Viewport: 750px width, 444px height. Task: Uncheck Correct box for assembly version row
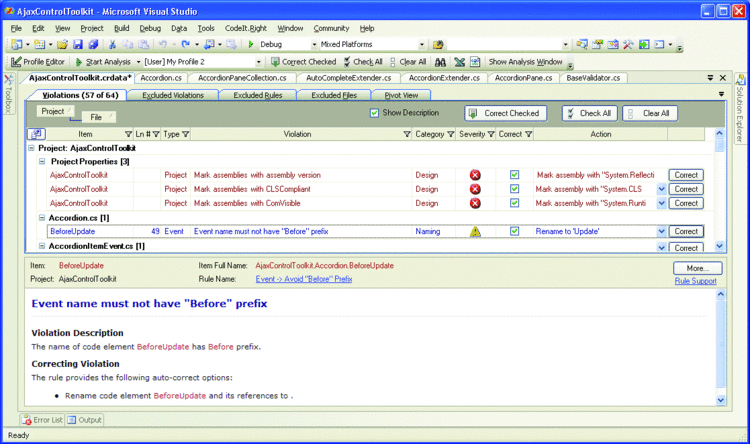(514, 175)
